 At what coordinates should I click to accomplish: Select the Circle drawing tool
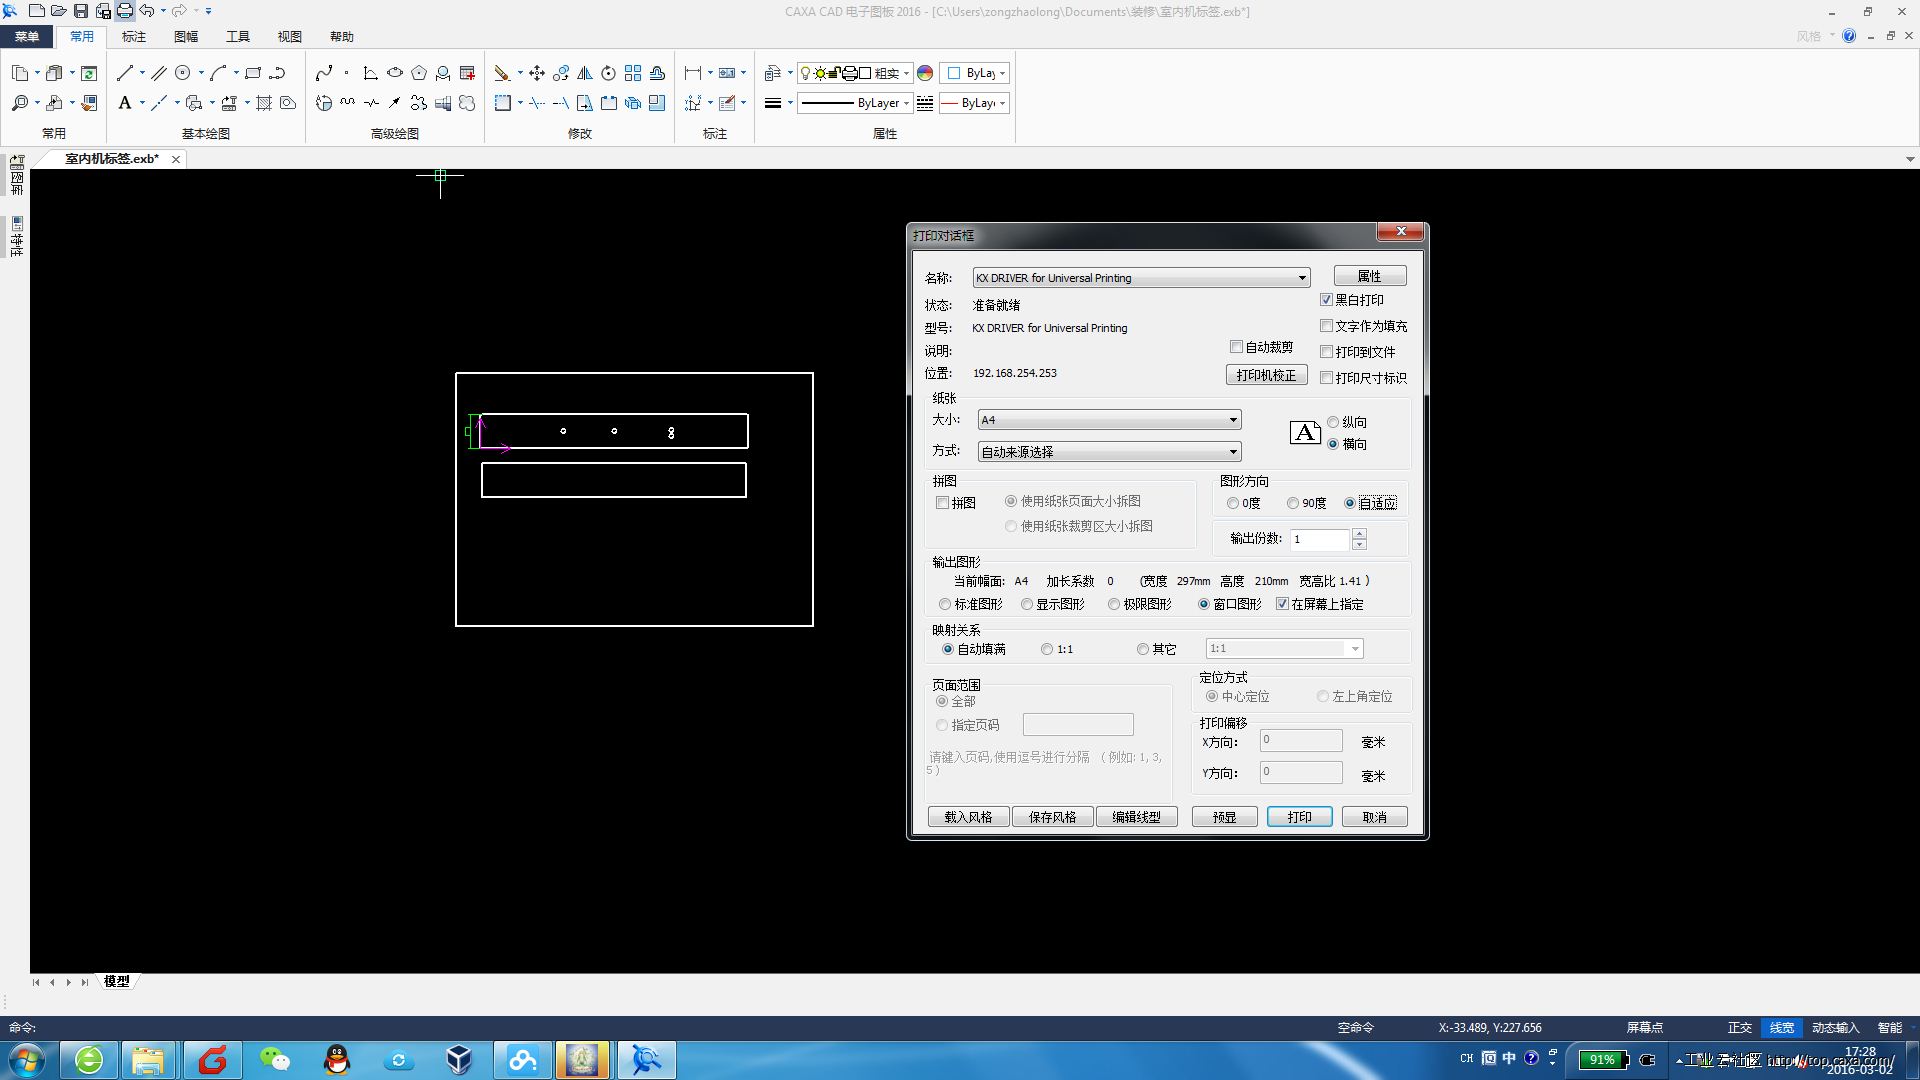pos(183,73)
